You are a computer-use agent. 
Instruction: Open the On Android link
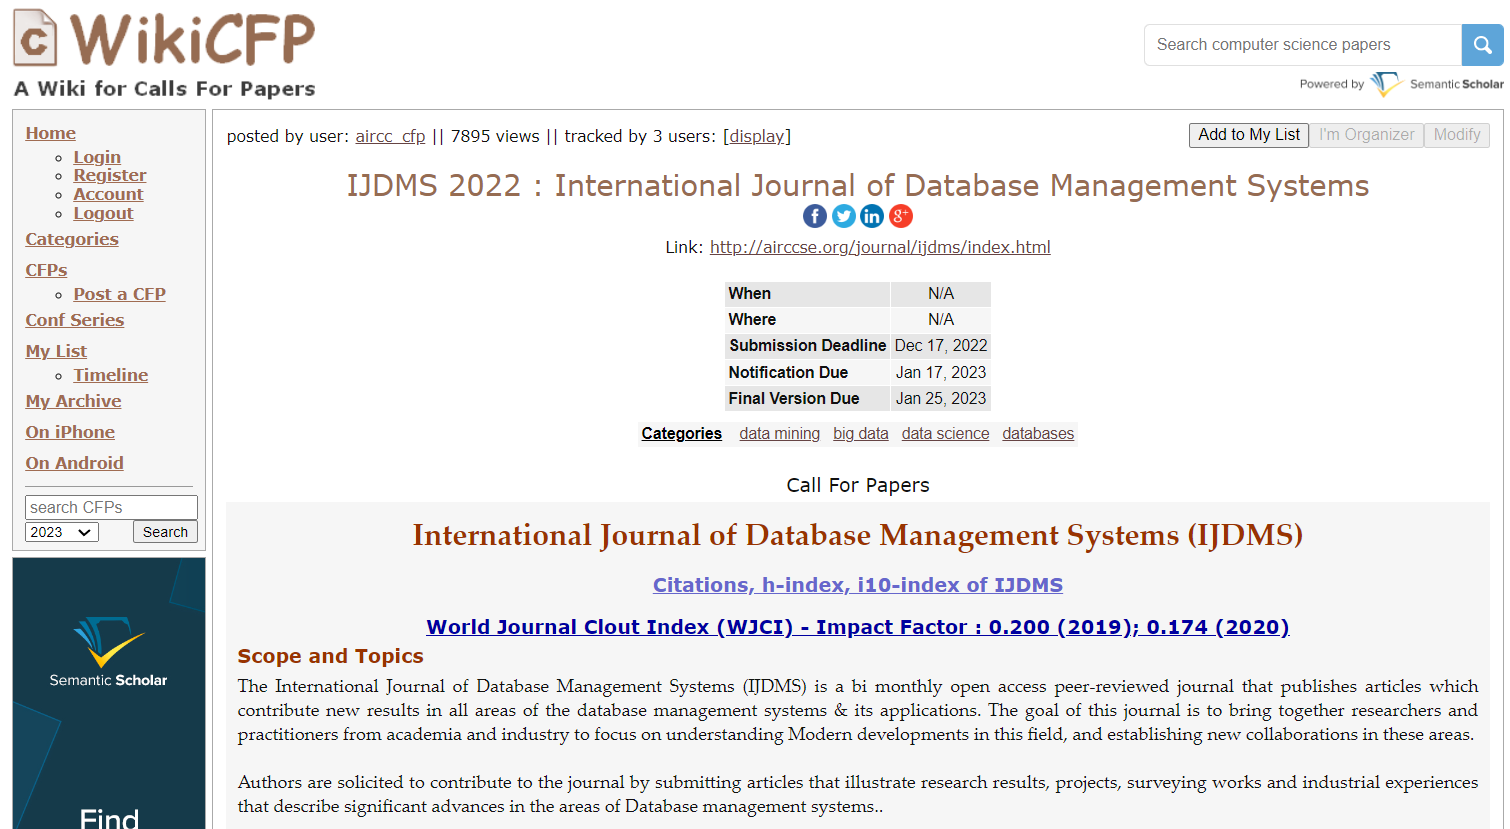coord(75,463)
